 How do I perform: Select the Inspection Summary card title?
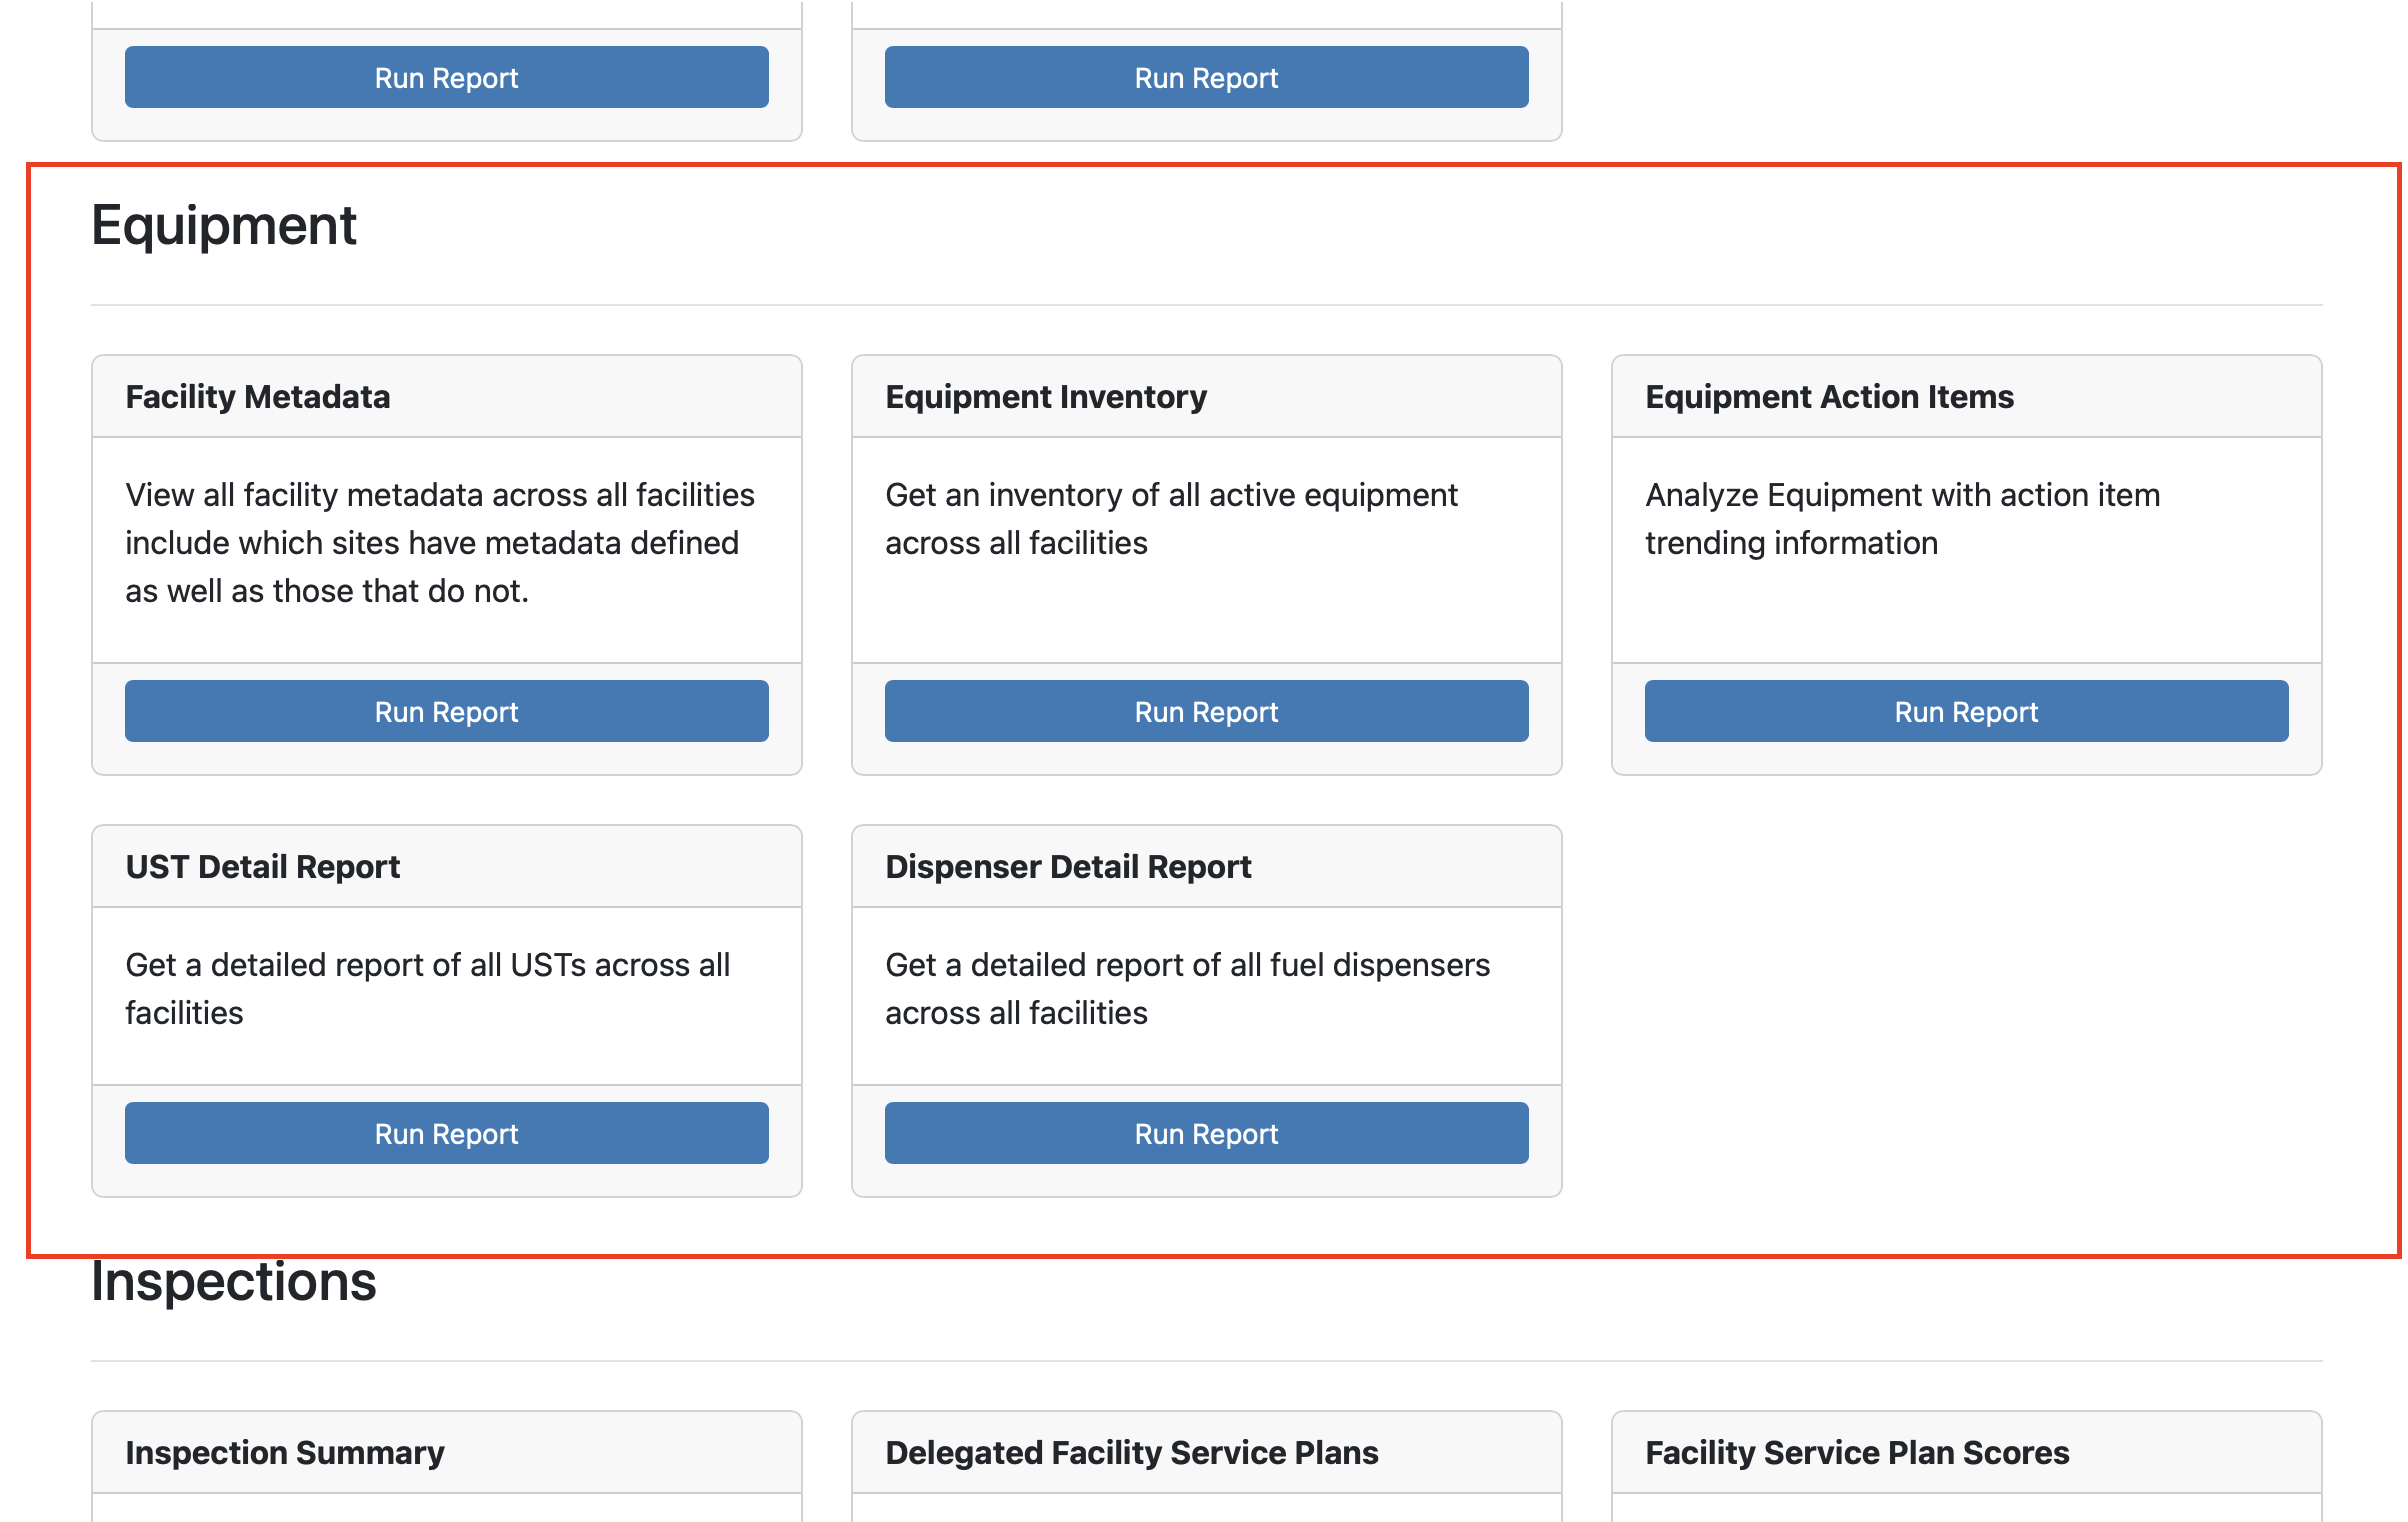click(285, 1453)
